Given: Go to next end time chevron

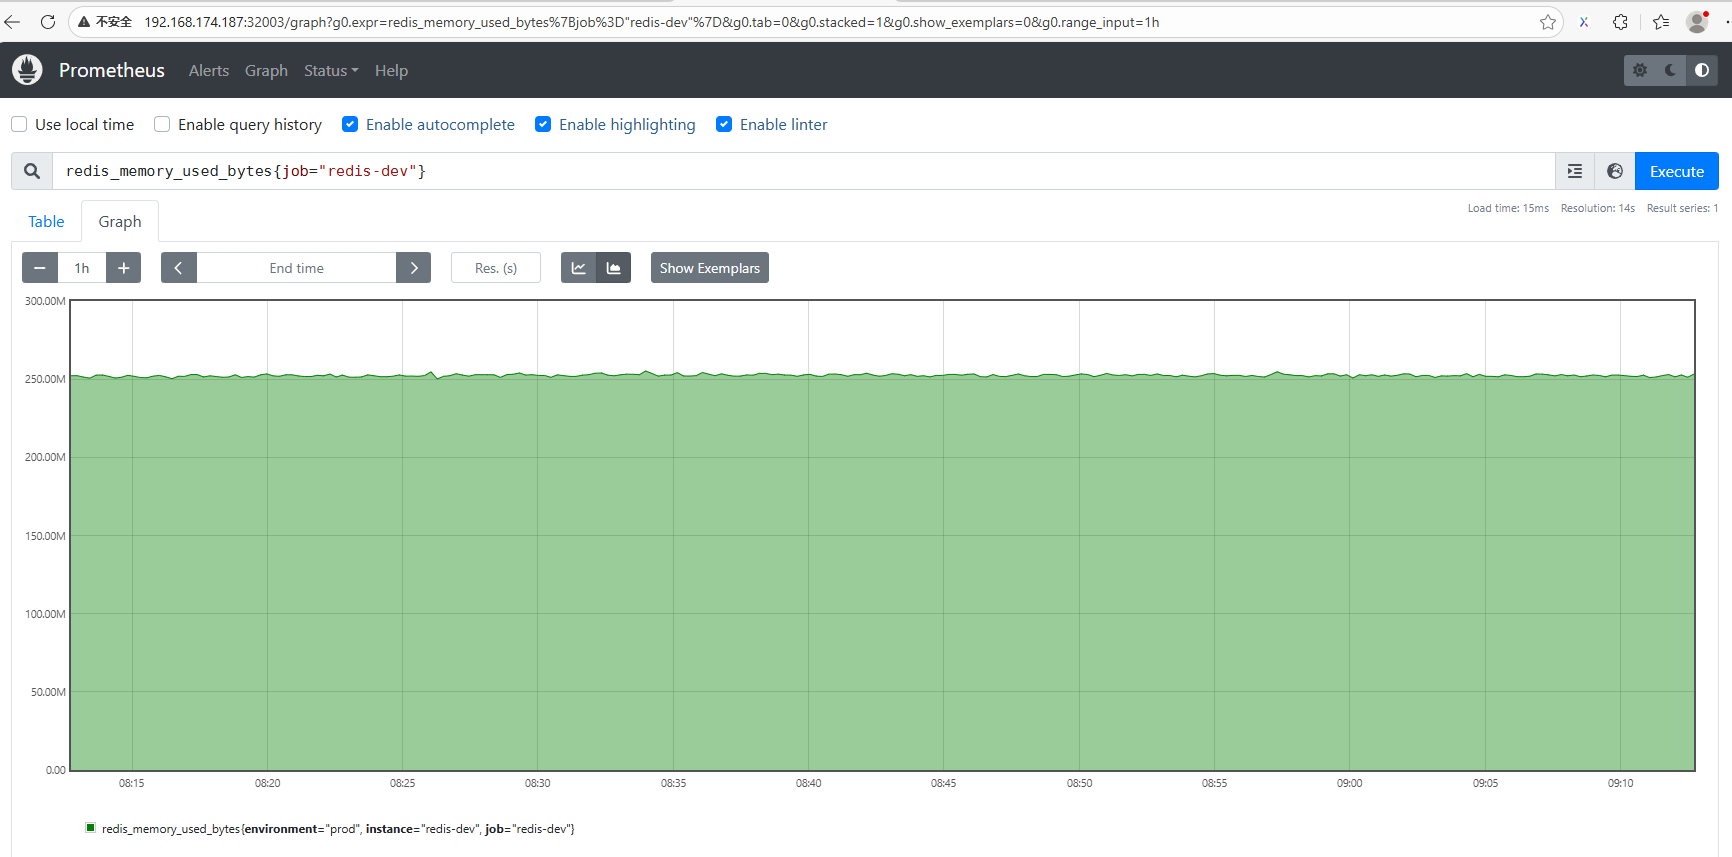Looking at the screenshot, I should 413,268.
